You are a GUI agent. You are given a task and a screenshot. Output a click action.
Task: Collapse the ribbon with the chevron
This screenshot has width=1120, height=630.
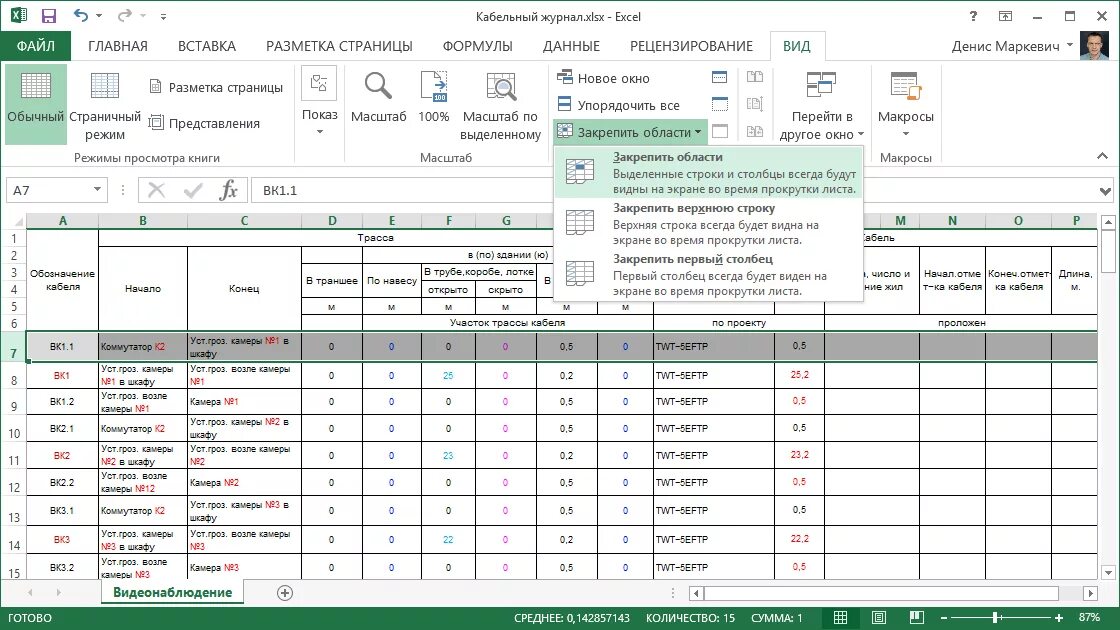tap(1102, 156)
